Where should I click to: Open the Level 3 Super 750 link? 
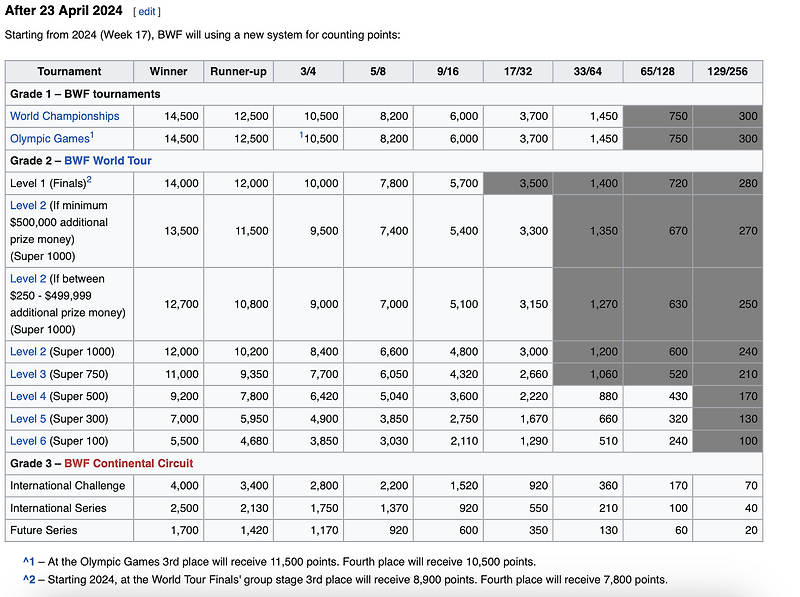(28, 375)
